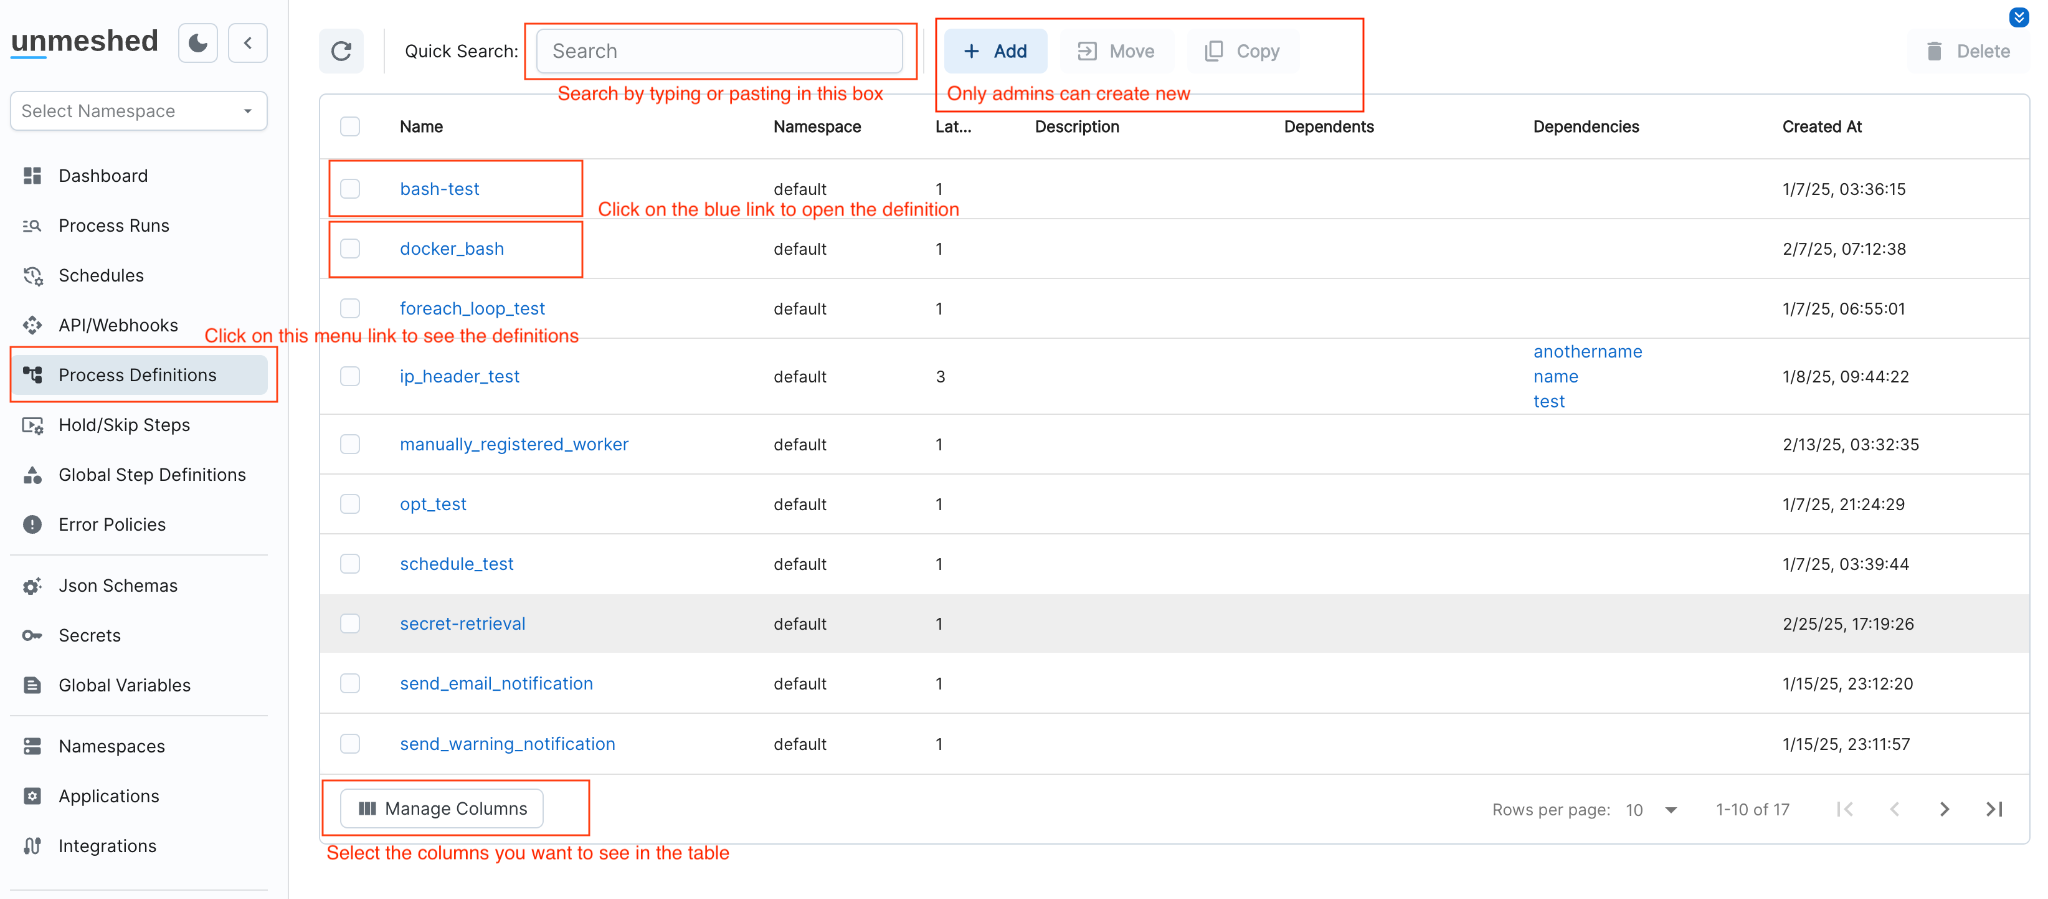Click the refresh icon beside Quick Search
Viewport: 2048px width, 899px height.
tap(341, 51)
